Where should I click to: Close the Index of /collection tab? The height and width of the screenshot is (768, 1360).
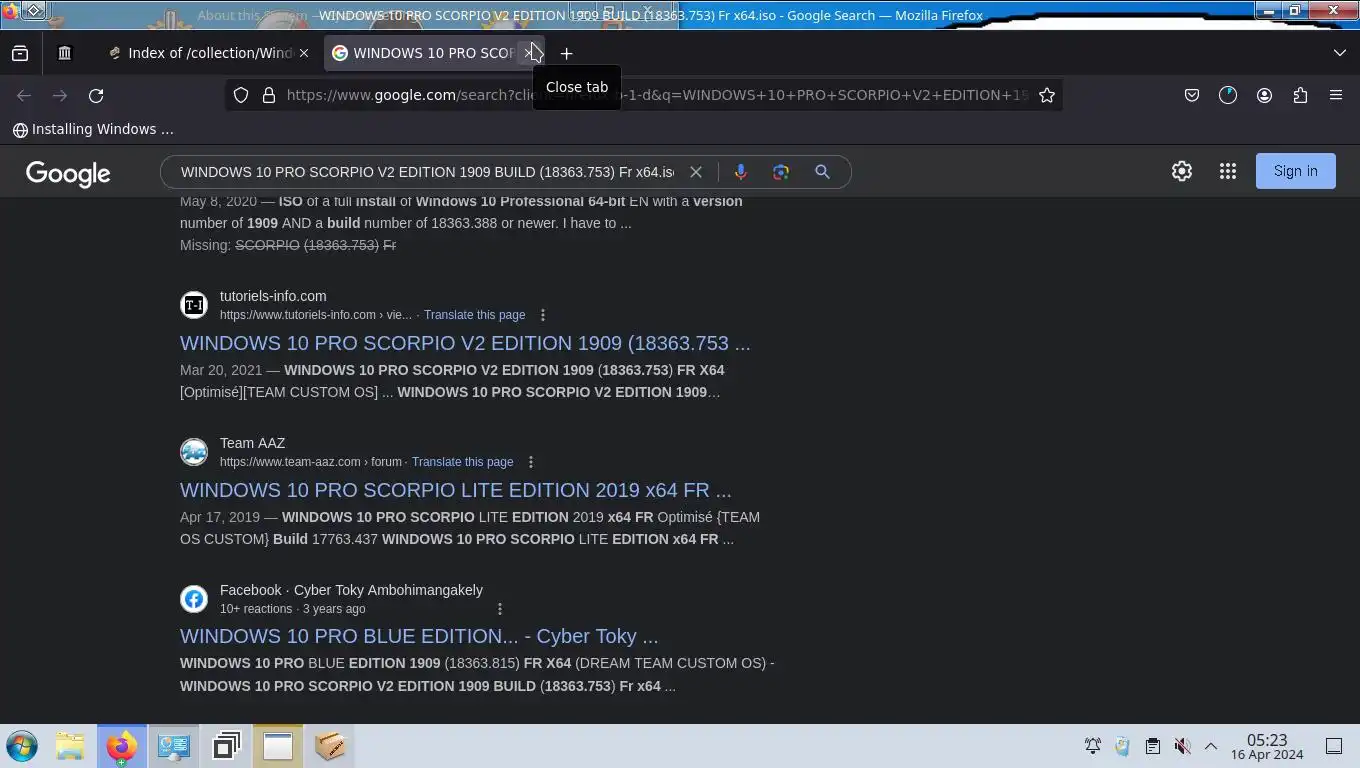(304, 53)
